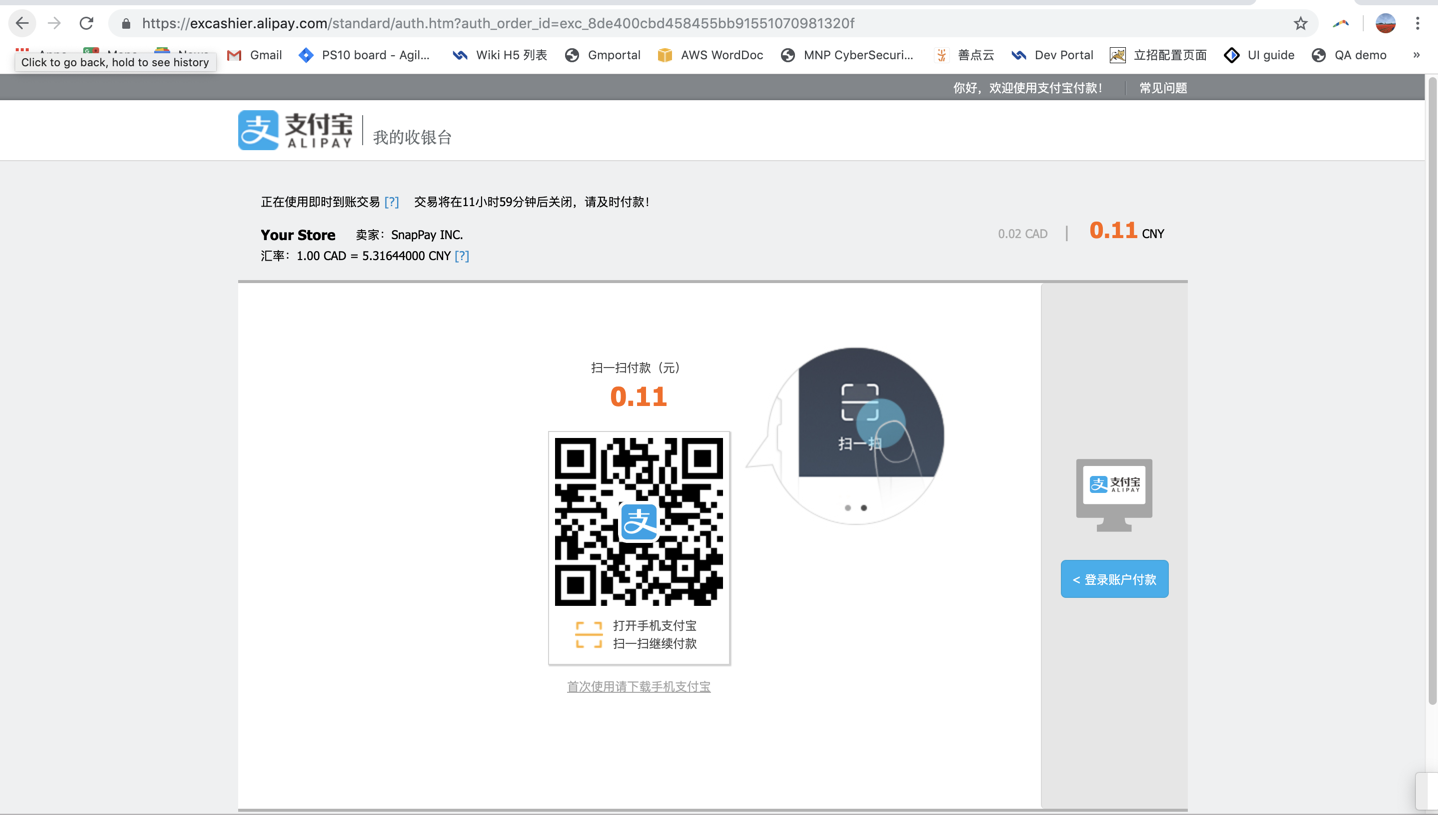
Task: Open the Wiki H5 列表 bookmark
Action: pos(499,55)
